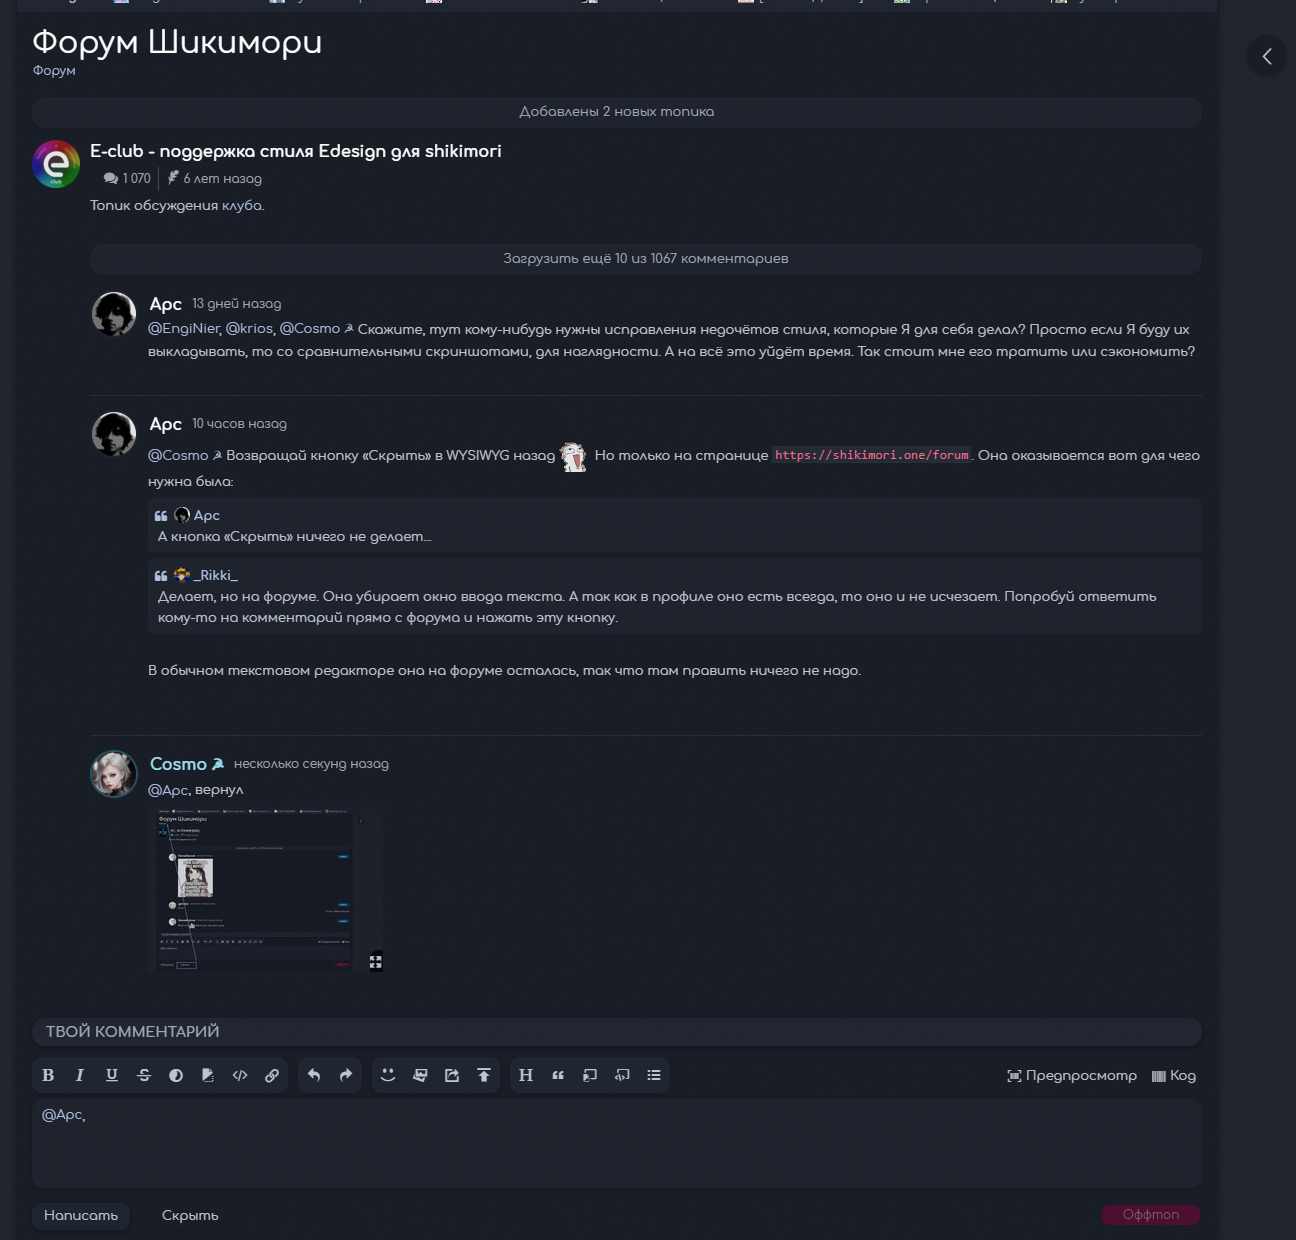The width and height of the screenshot is (1296, 1240).
Task: Switch editor to Код source mode
Action: tap(1174, 1076)
